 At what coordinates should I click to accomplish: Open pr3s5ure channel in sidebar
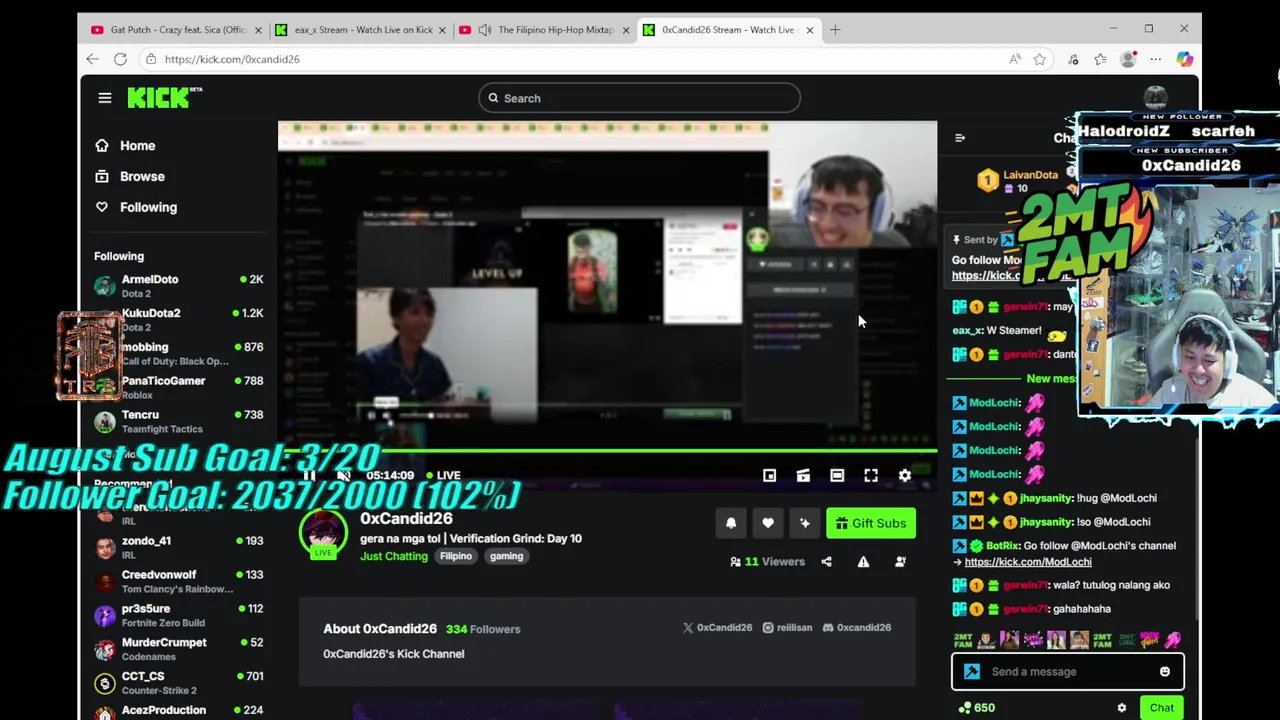click(179, 615)
